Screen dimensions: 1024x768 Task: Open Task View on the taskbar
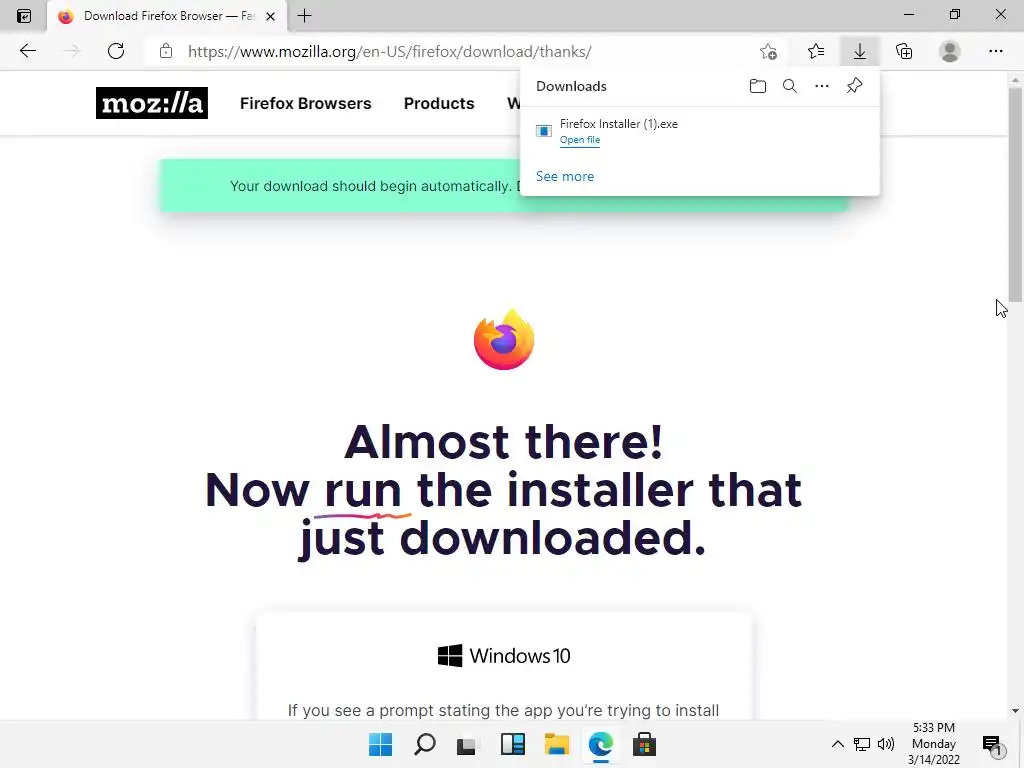468,744
